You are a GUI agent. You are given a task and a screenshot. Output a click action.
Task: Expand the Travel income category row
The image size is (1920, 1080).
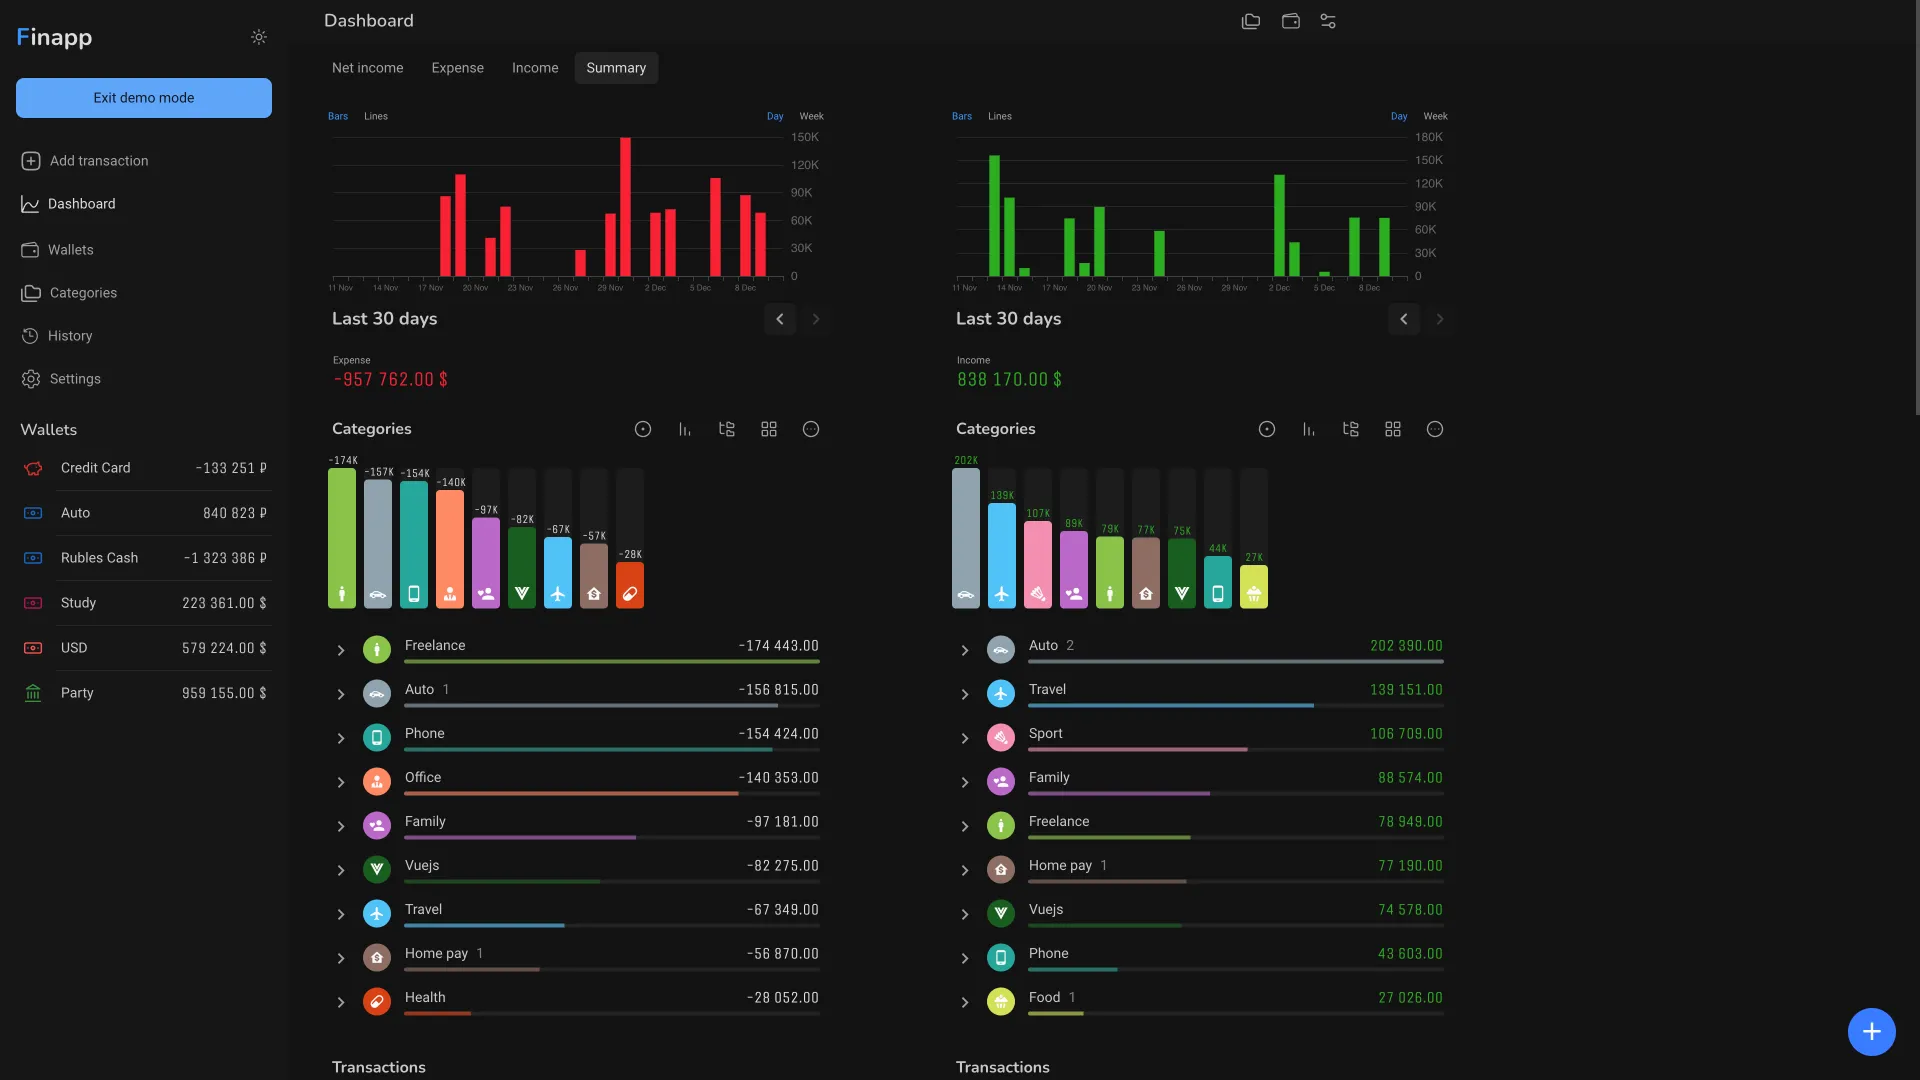point(965,694)
